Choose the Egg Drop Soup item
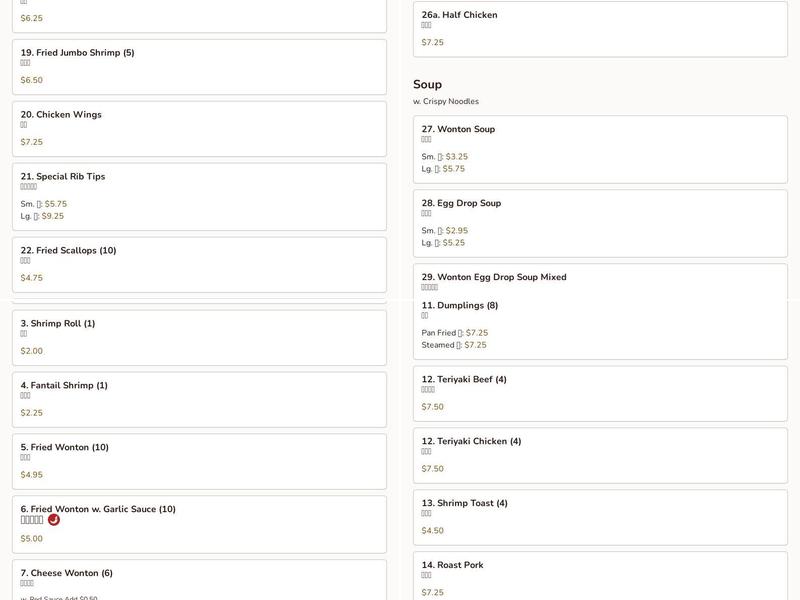800x600 pixels. pos(600,223)
